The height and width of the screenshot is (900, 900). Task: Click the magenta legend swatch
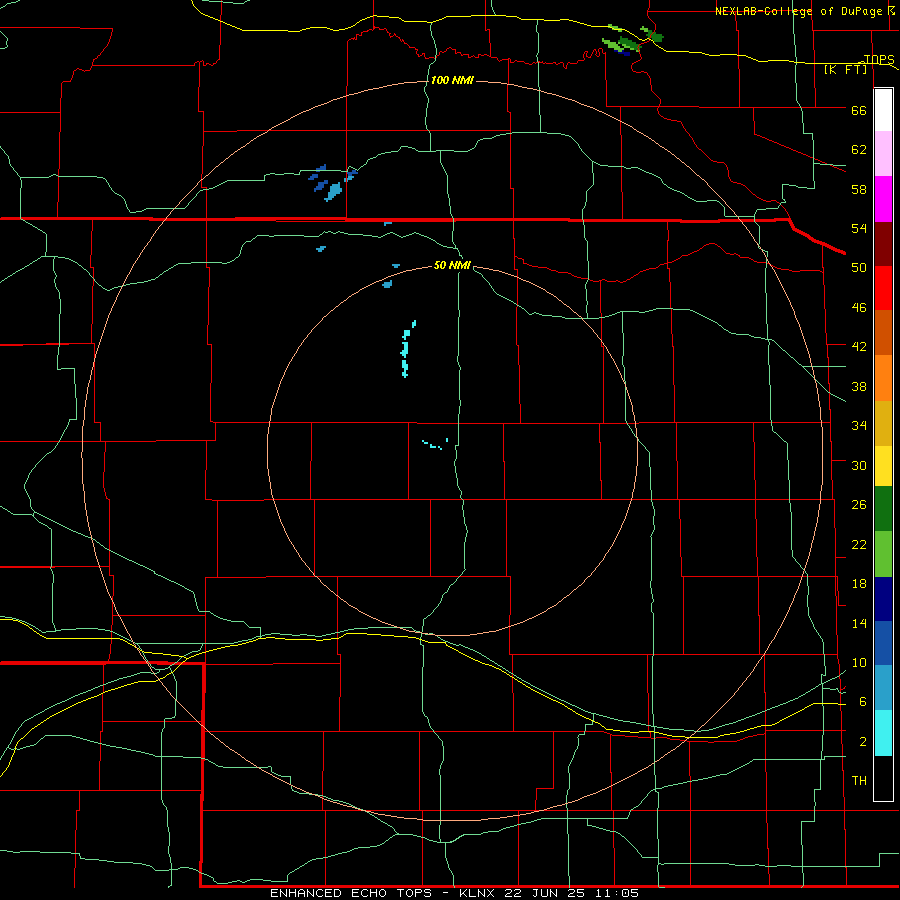click(x=883, y=199)
